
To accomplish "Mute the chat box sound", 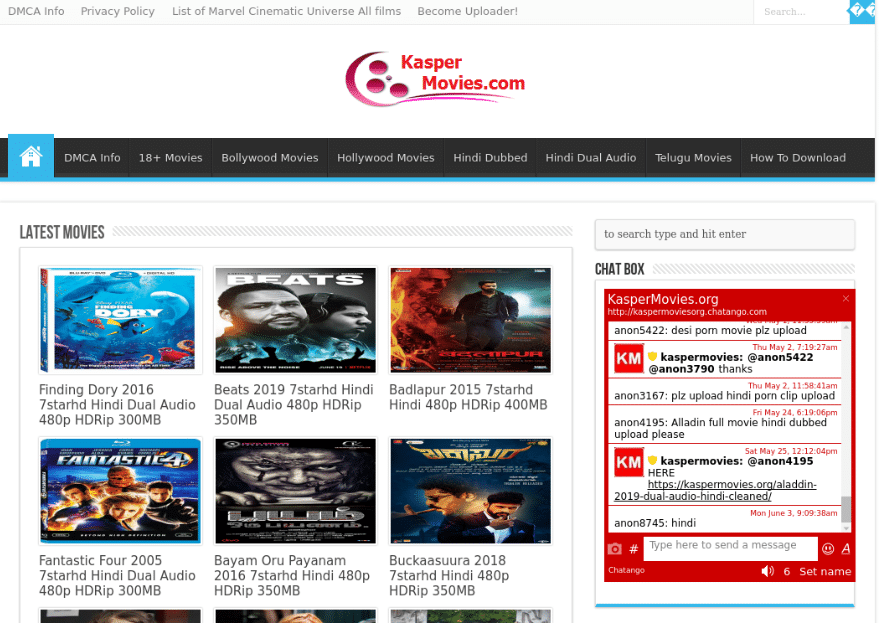I will (767, 571).
